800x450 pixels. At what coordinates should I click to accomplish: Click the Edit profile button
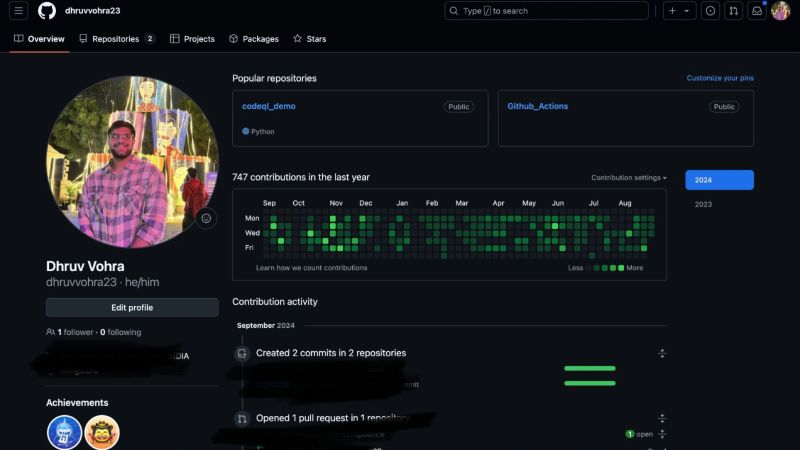(132, 308)
